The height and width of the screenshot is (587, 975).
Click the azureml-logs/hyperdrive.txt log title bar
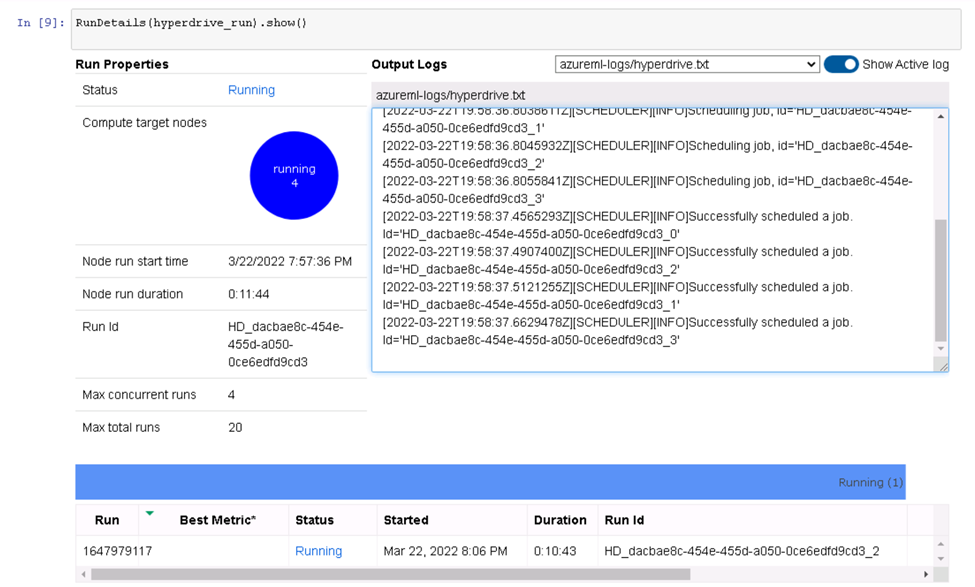[x=660, y=95]
